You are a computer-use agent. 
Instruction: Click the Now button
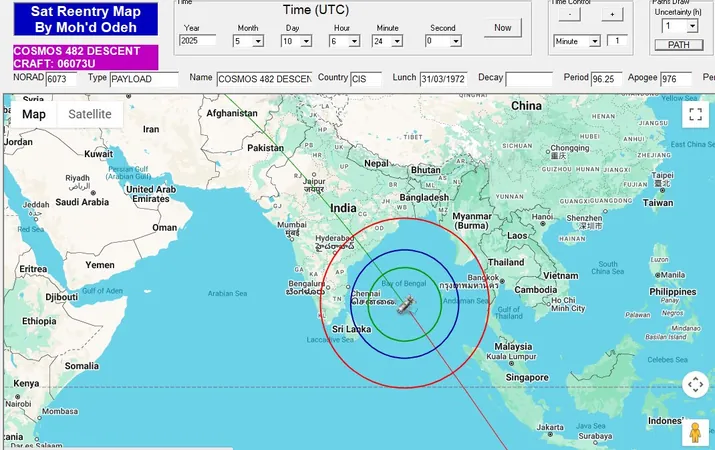[503, 28]
